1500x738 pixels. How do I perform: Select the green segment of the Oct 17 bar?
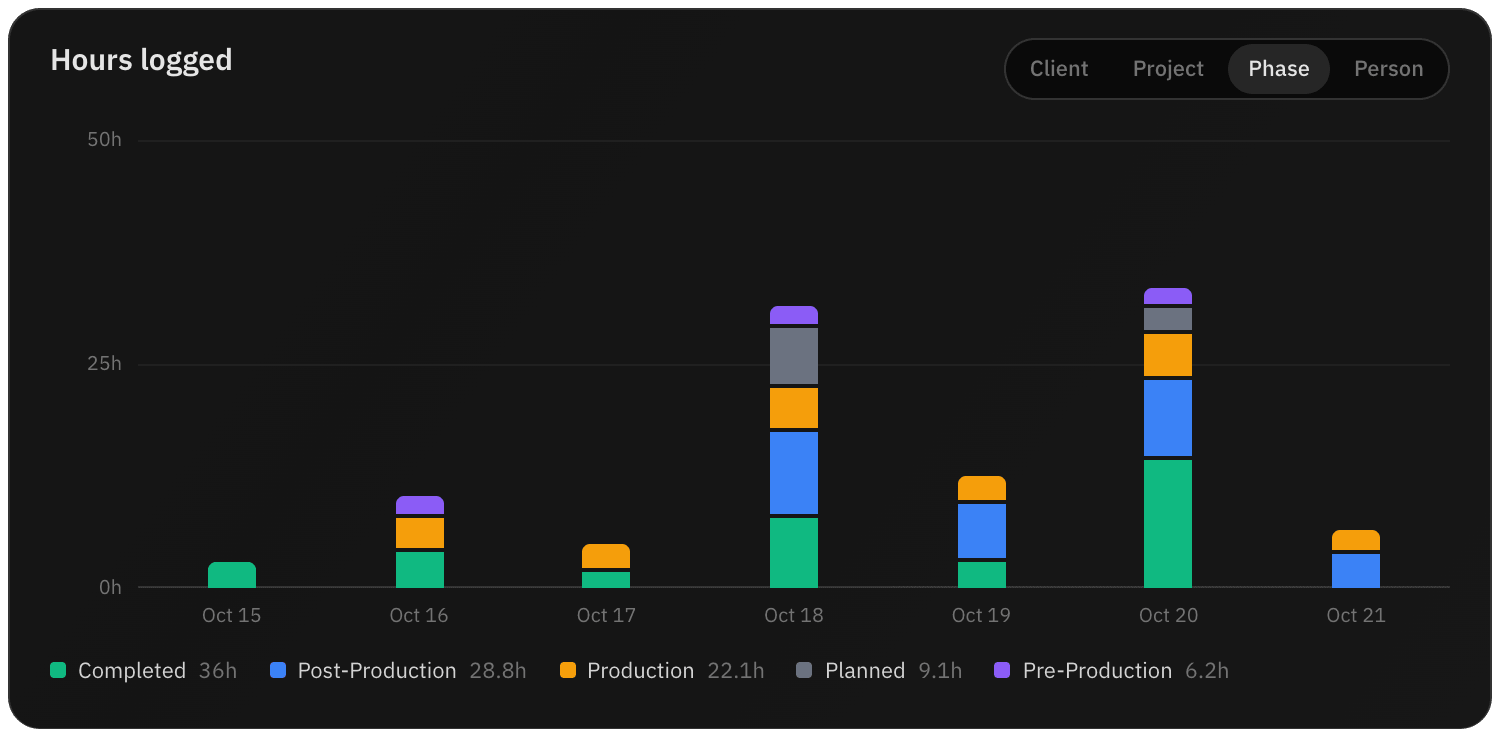click(x=606, y=580)
